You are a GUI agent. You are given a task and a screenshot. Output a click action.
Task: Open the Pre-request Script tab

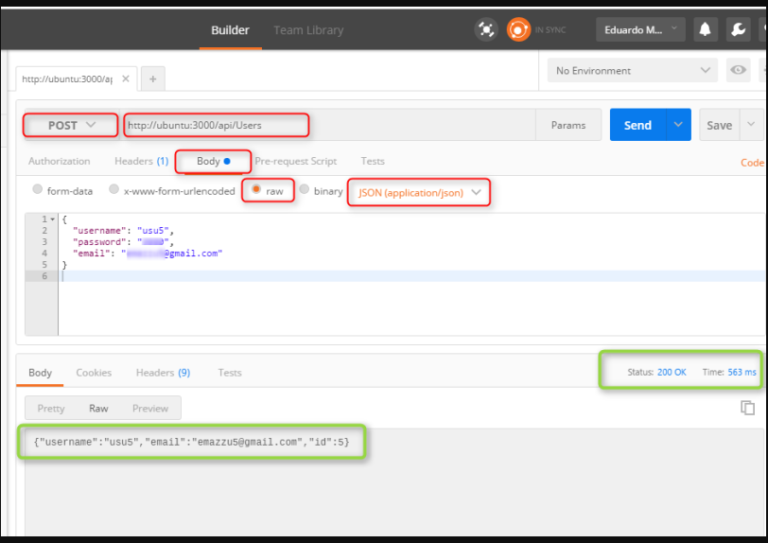pyautogui.click(x=295, y=161)
